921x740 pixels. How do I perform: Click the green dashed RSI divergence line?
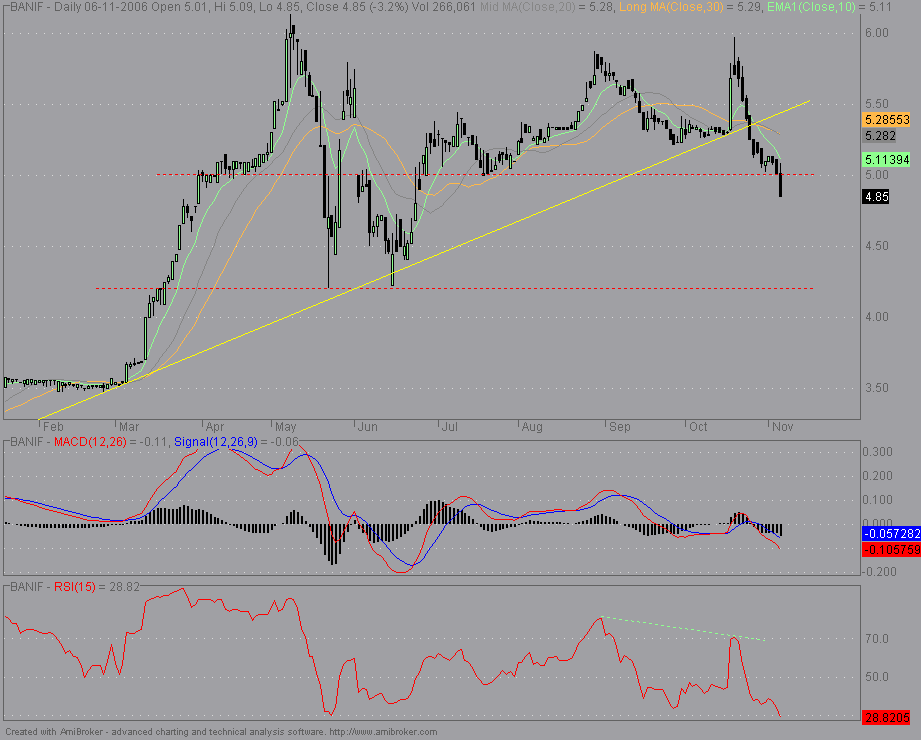click(683, 628)
